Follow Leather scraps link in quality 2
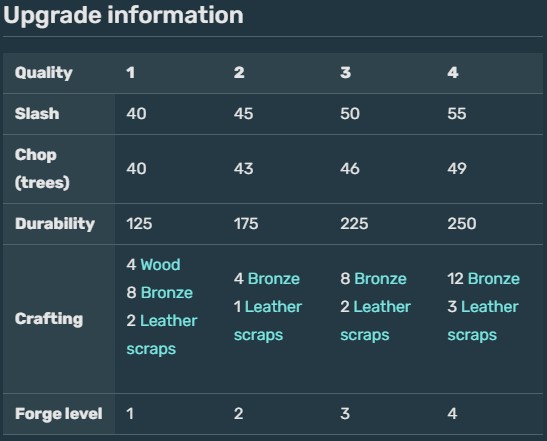The image size is (547, 441). pos(268,321)
